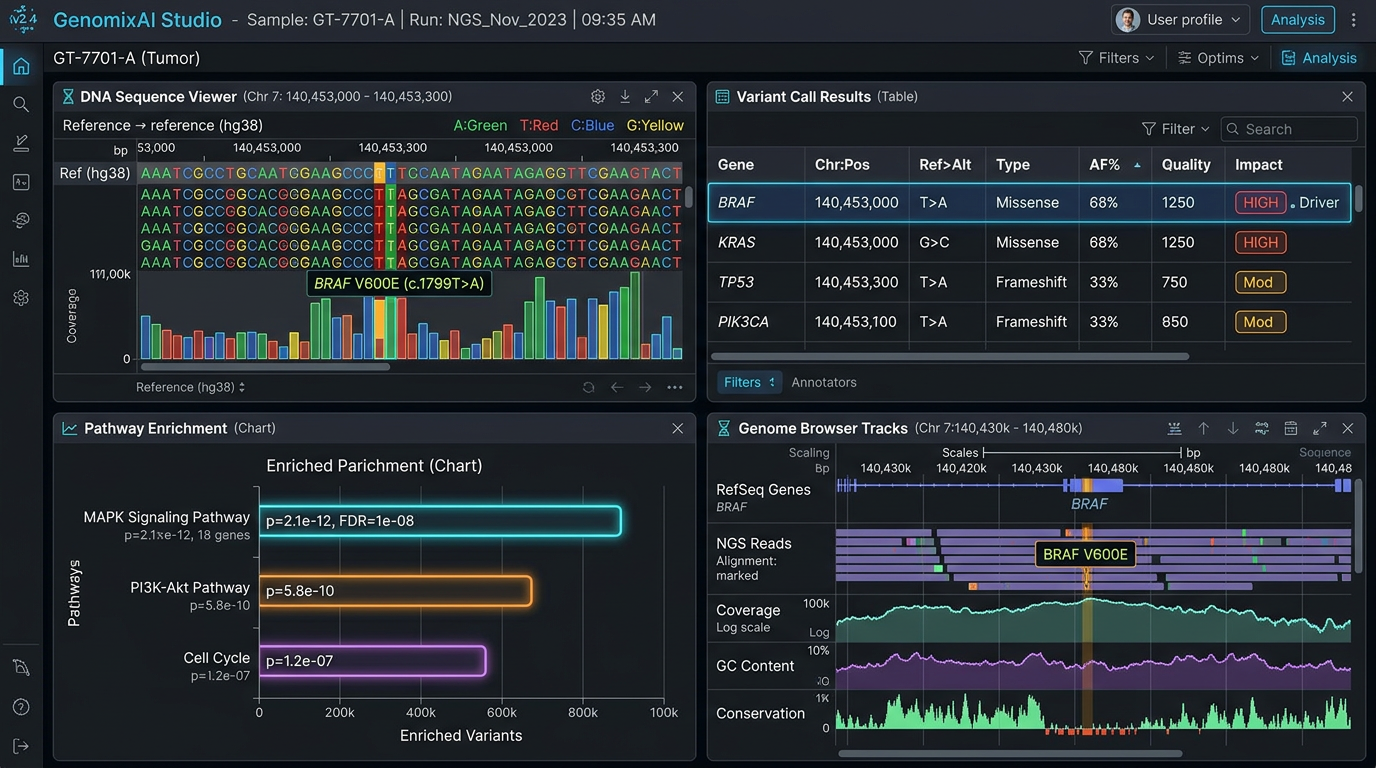Image resolution: width=1376 pixels, height=768 pixels.
Task: Open the sign-out icon in sidebar bottom
Action: [21, 746]
